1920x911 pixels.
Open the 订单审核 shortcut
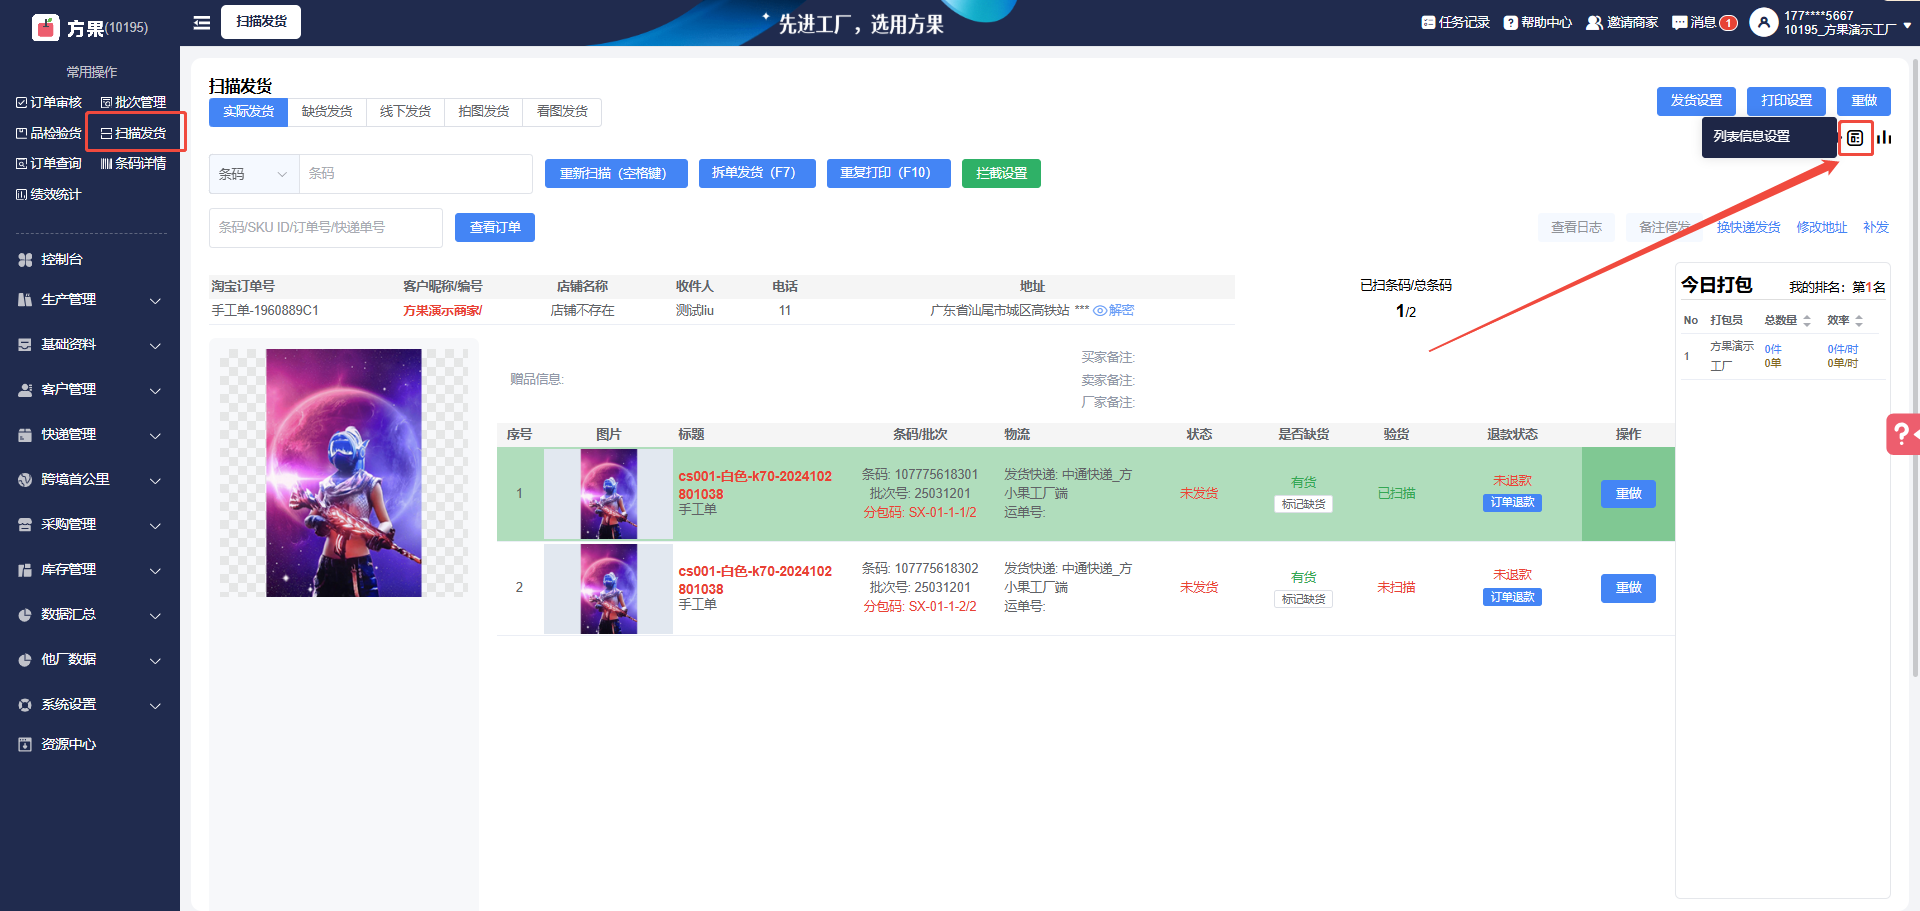point(49,102)
